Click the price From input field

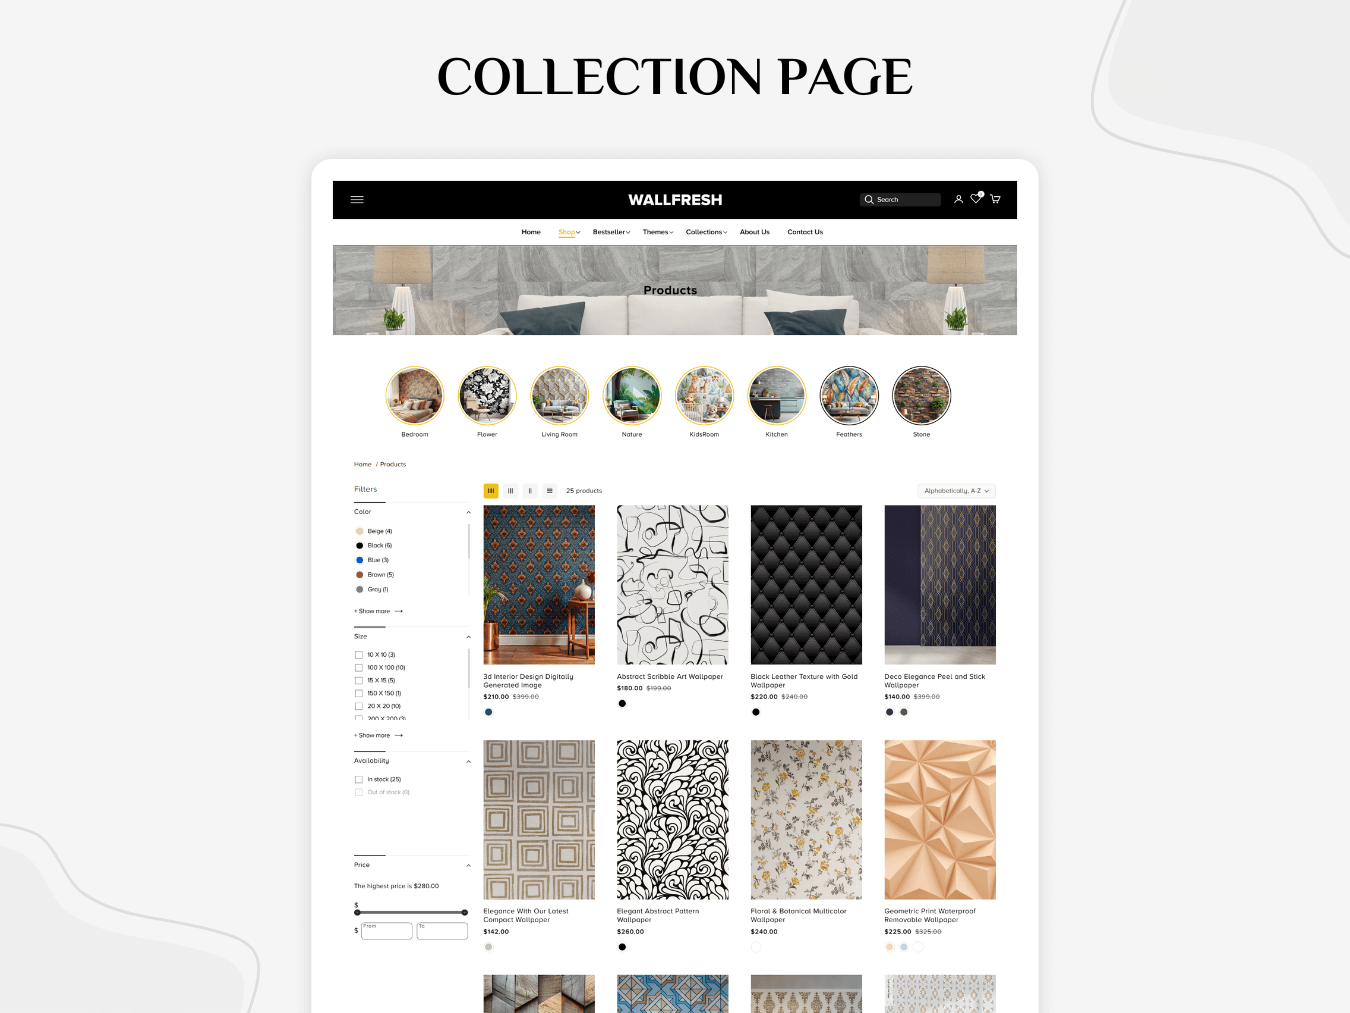click(387, 931)
